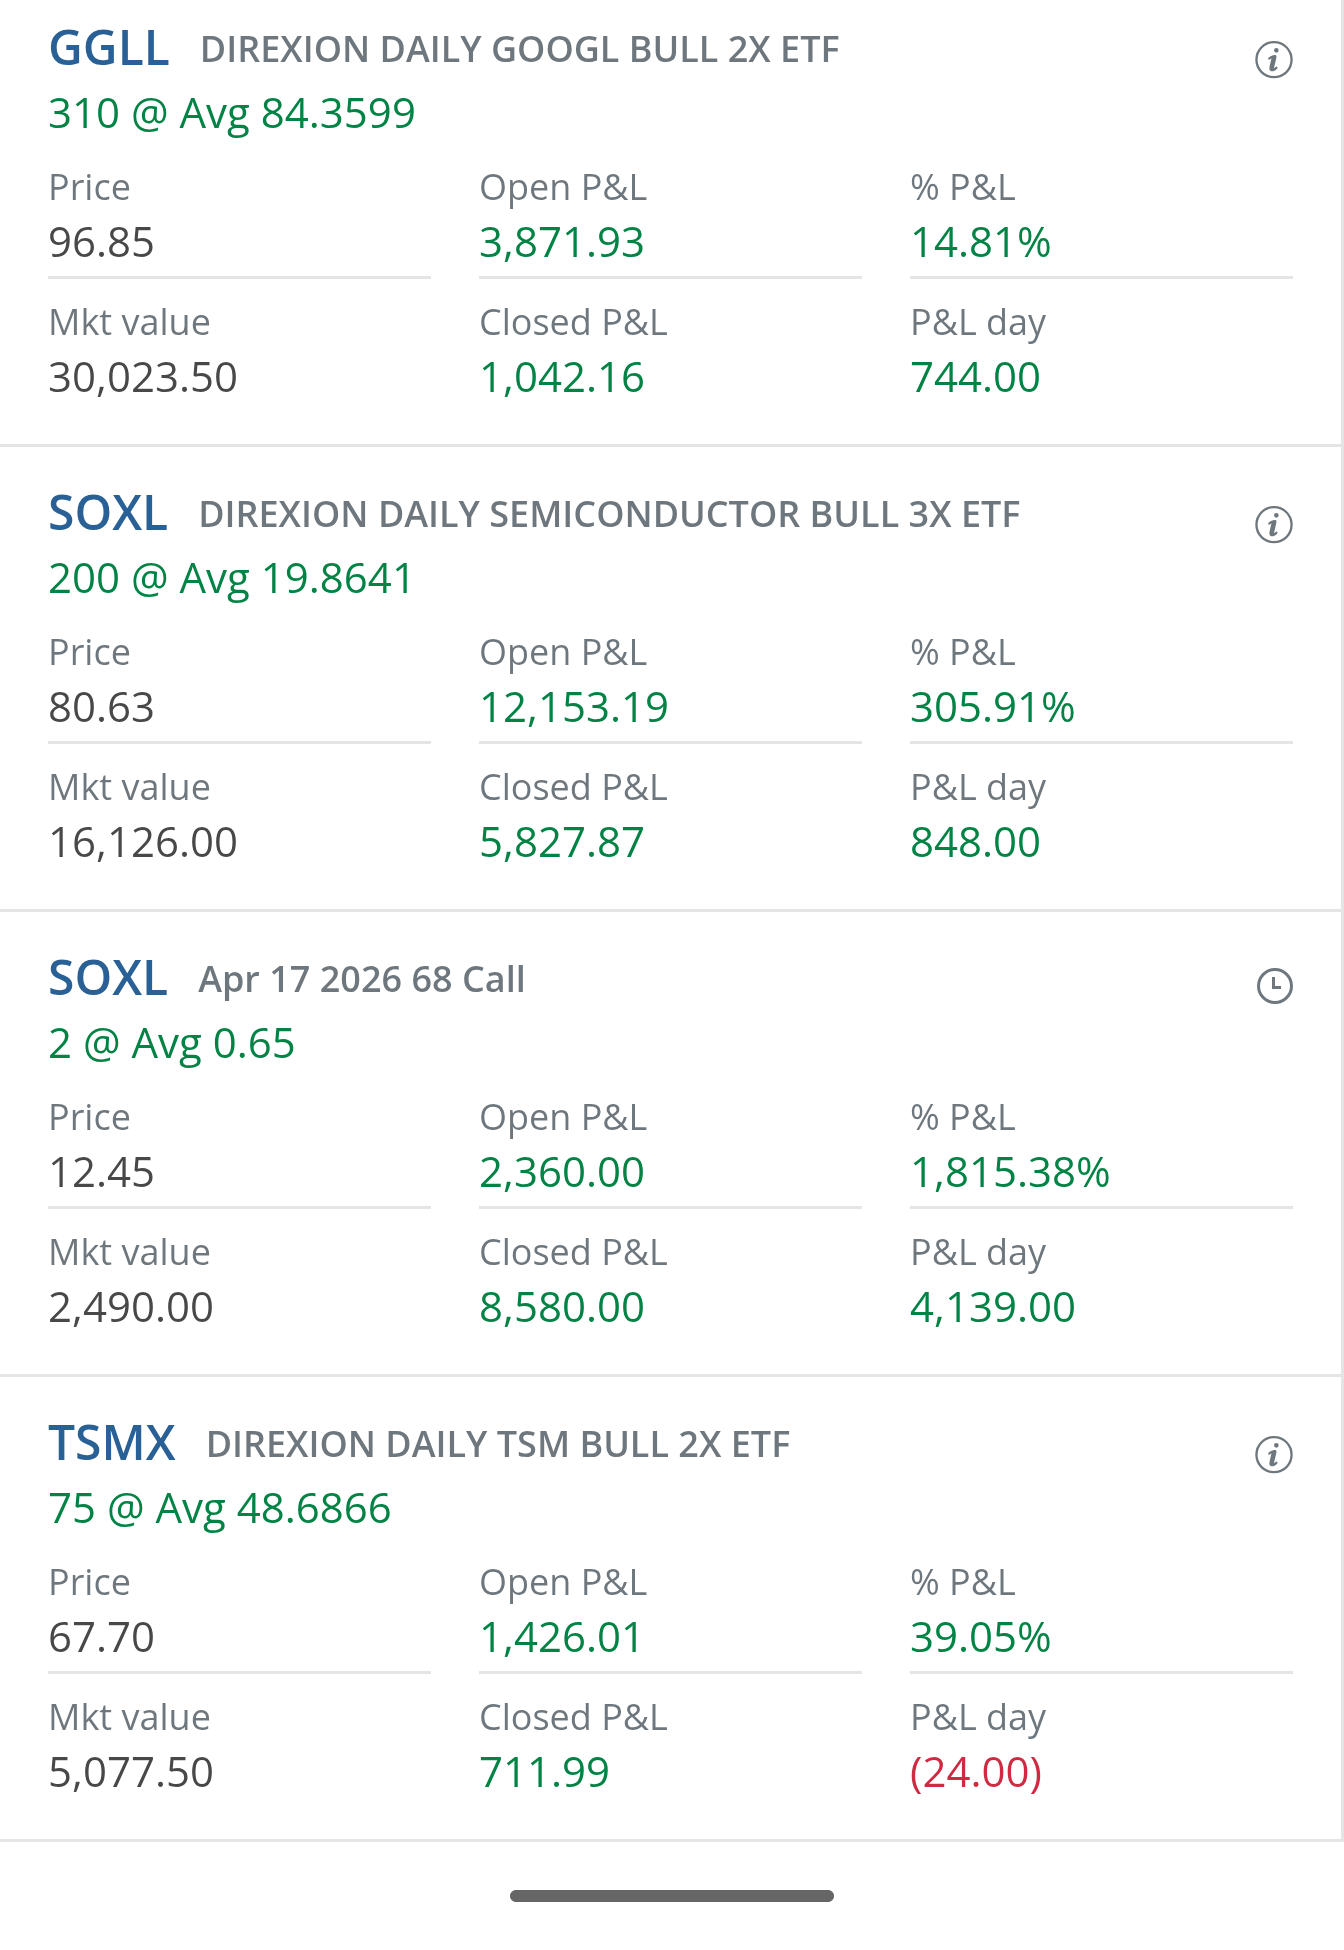Image resolution: width=1344 pixels, height=1950 pixels.
Task: Open the TSMX ticker symbol
Action: click(x=112, y=1444)
